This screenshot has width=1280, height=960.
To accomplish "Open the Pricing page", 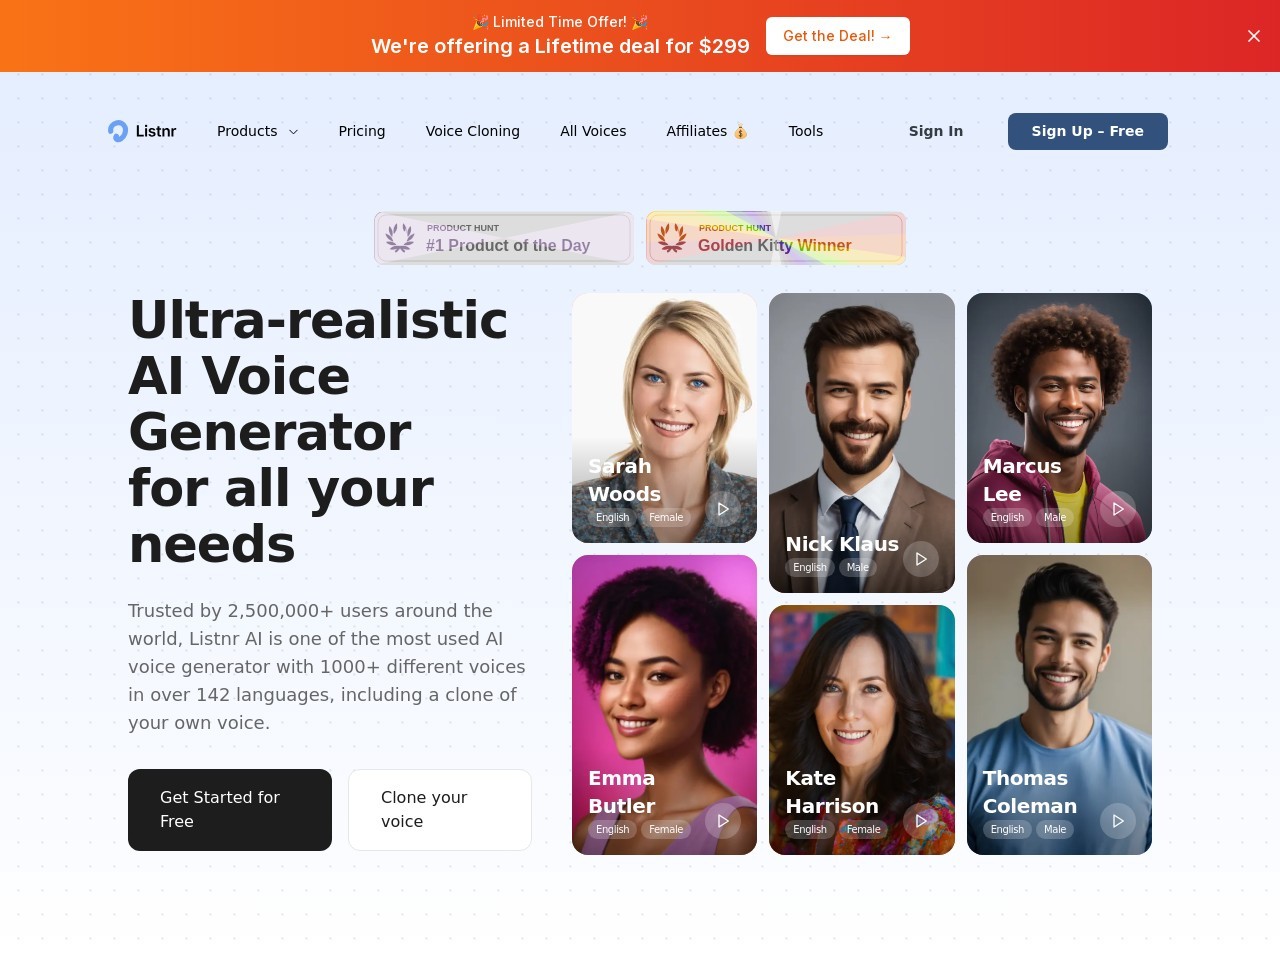I will [x=362, y=131].
